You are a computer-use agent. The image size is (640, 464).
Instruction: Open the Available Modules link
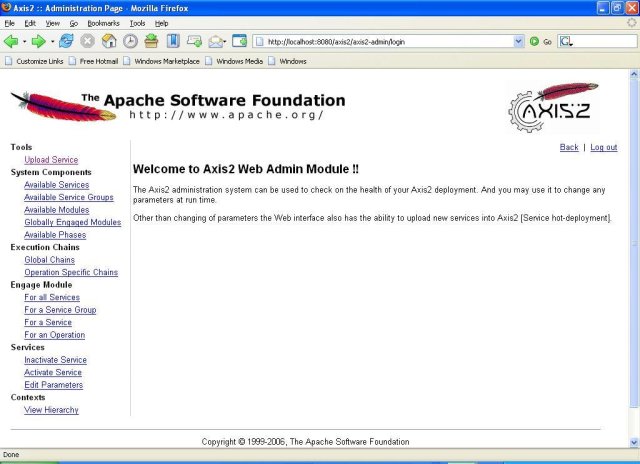[x=56, y=210]
